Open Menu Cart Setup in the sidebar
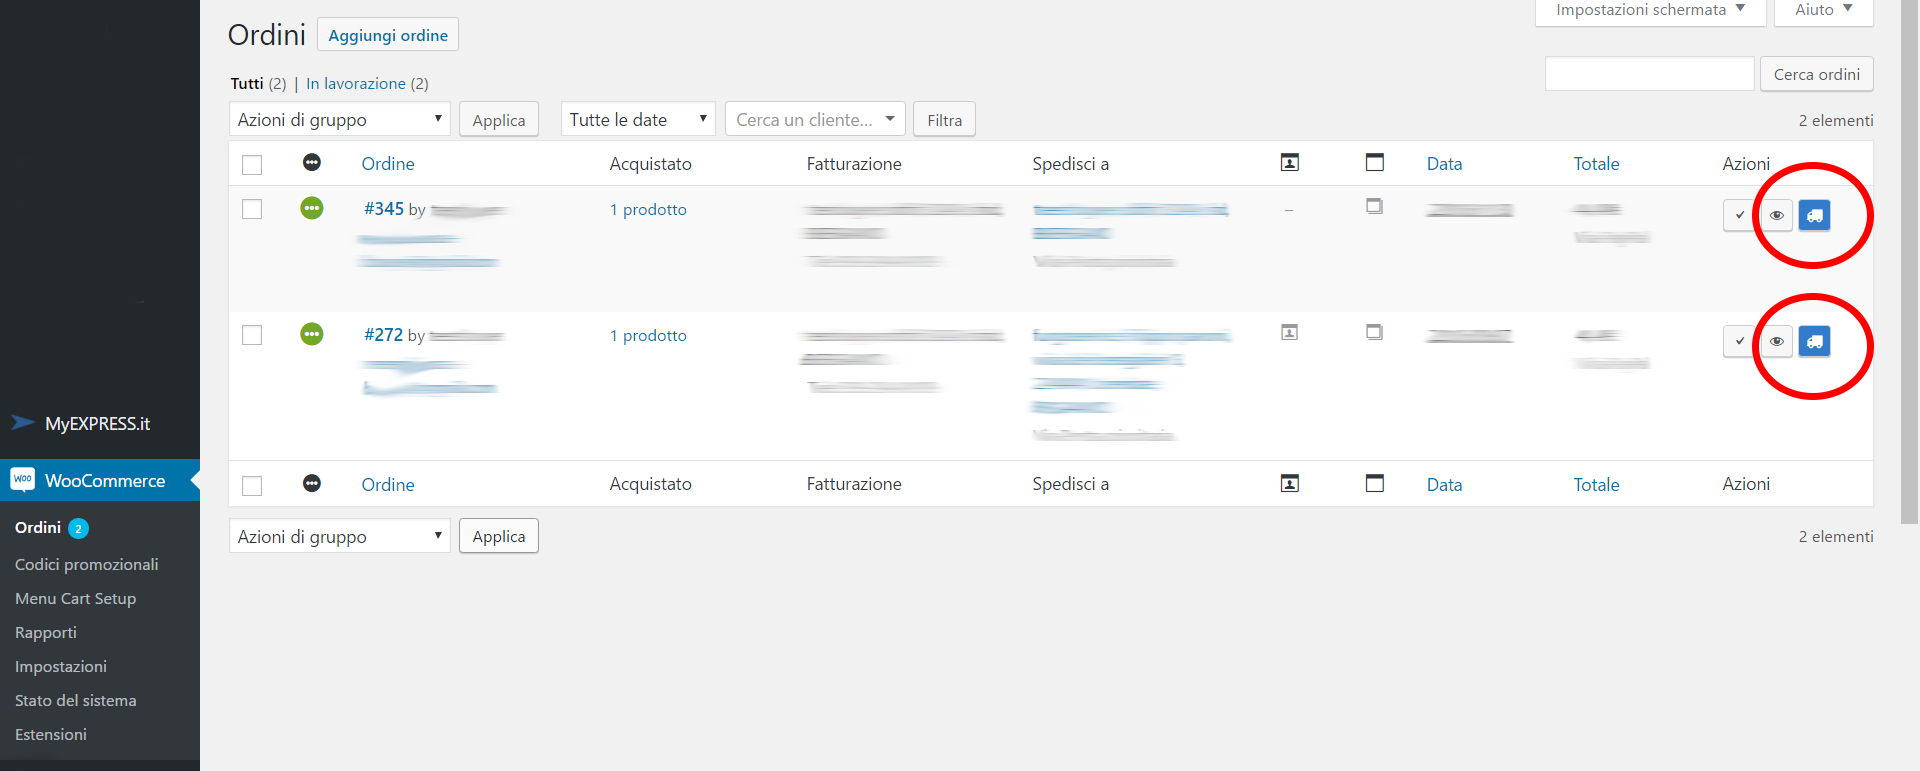This screenshot has height=771, width=1920. tap(76, 598)
